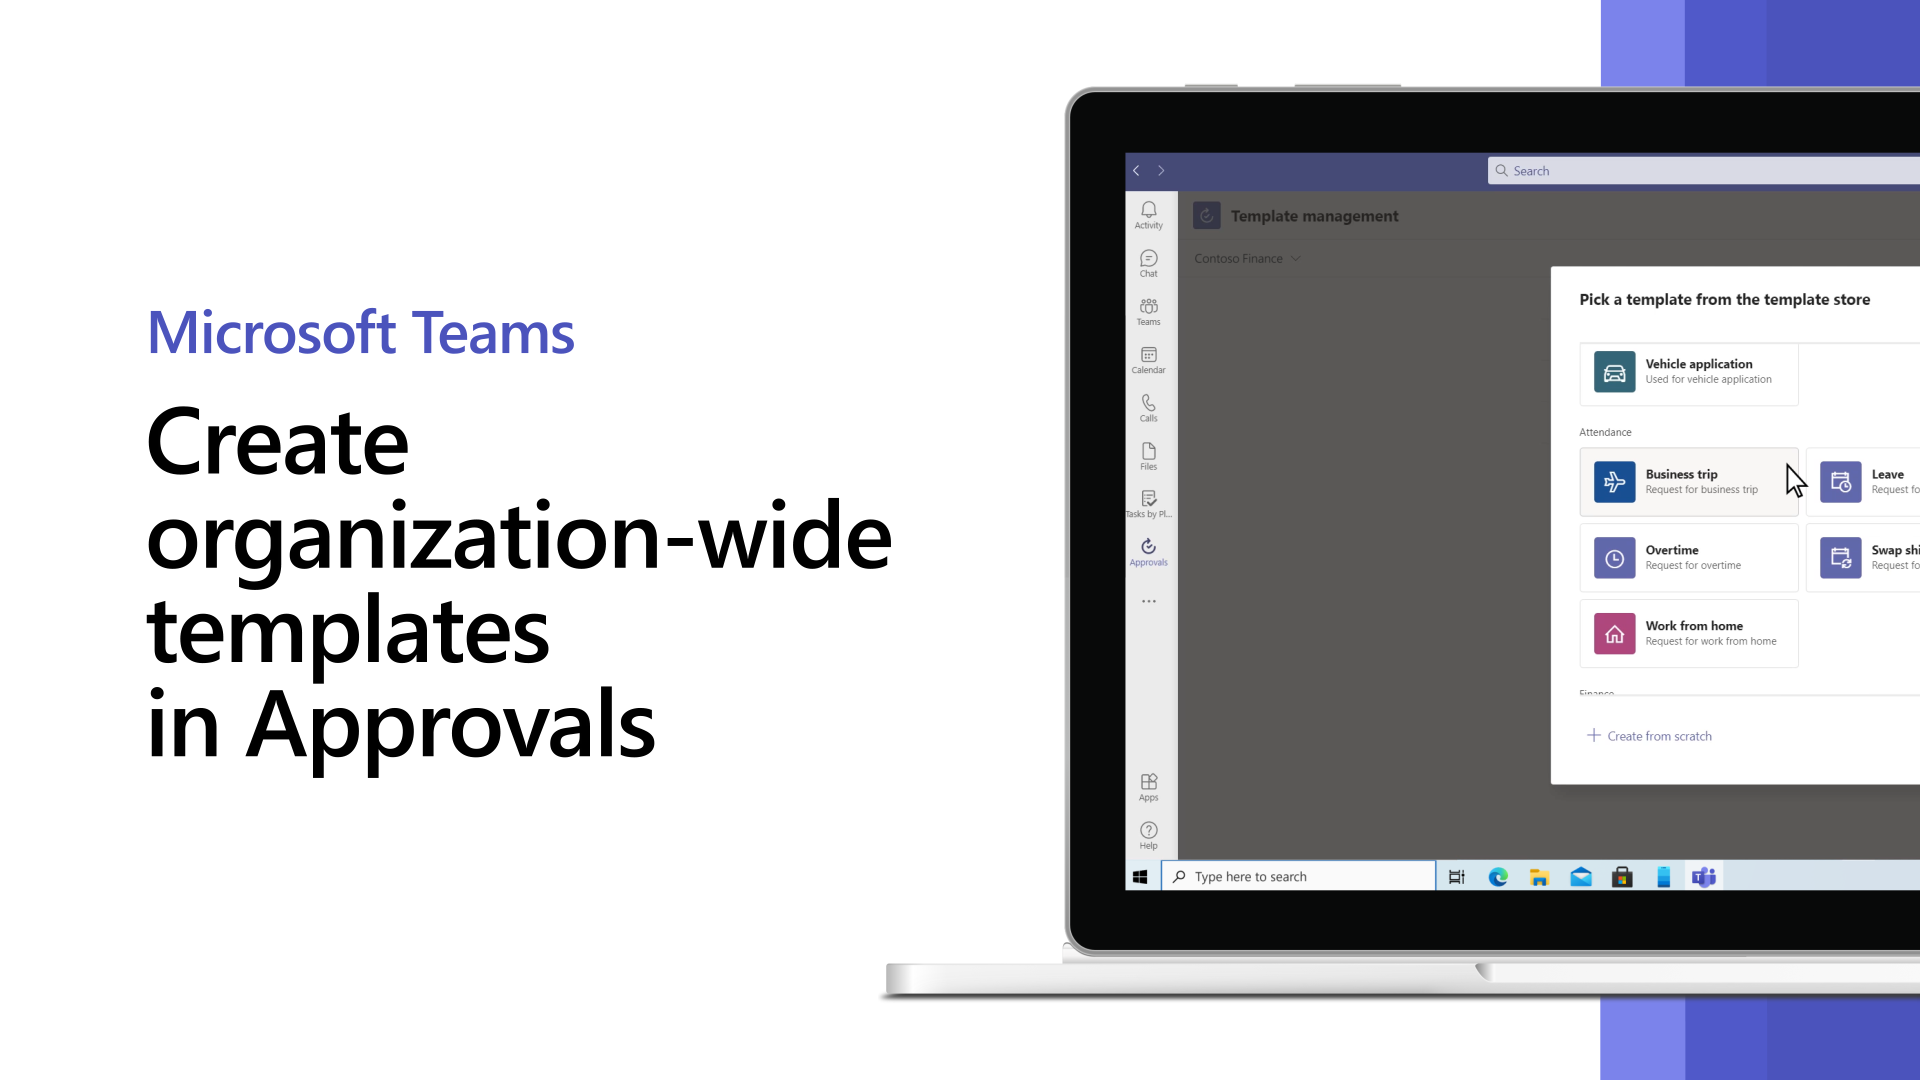This screenshot has width=1920, height=1080.
Task: Select the Vehicle application template
Action: point(1689,371)
